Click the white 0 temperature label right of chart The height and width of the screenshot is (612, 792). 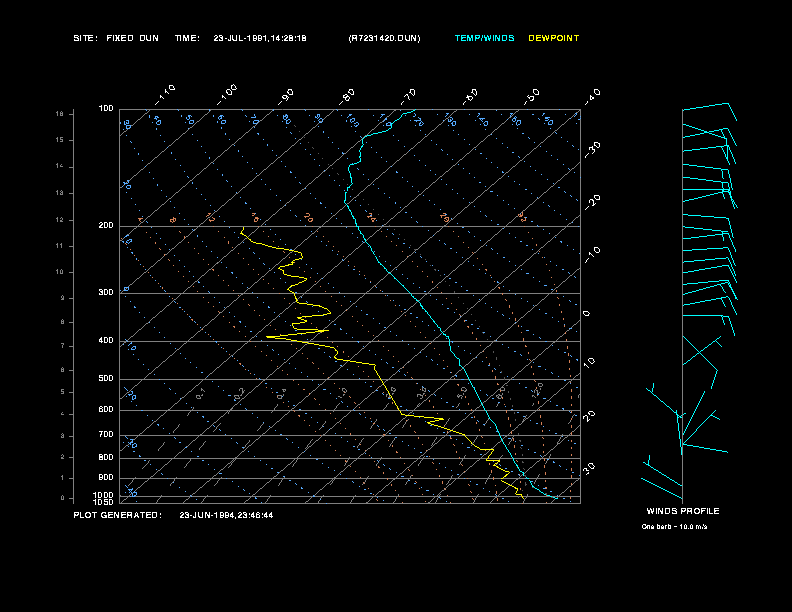(586, 314)
